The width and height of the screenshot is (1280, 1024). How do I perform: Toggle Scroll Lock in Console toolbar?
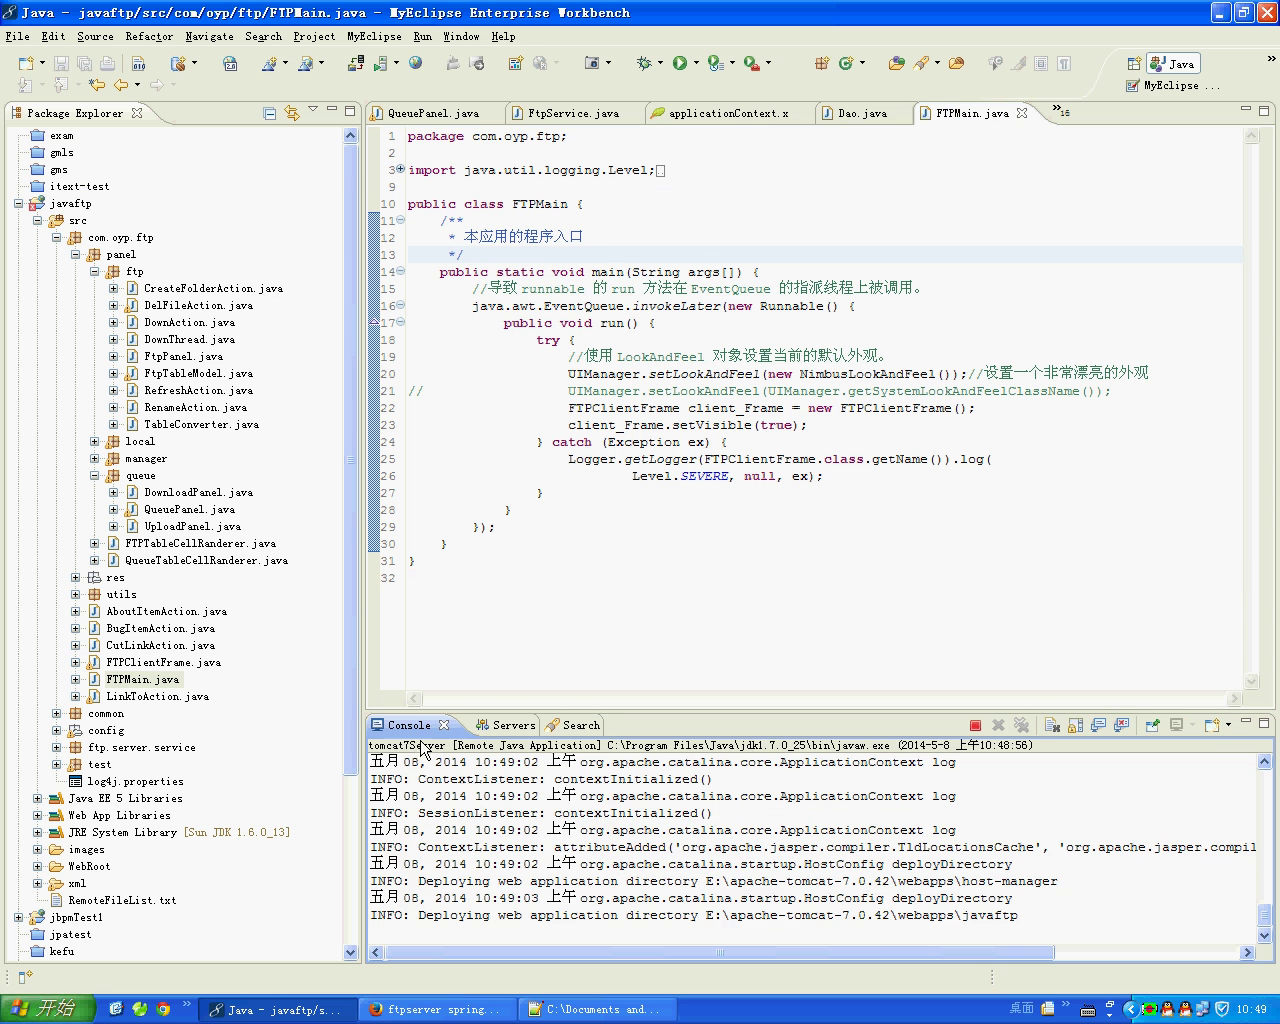[1075, 725]
